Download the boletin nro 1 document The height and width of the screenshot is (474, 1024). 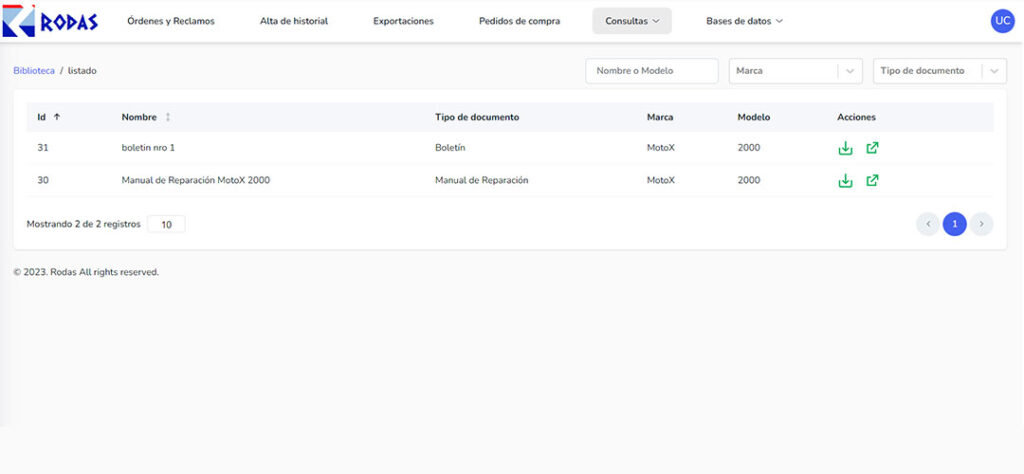point(845,148)
